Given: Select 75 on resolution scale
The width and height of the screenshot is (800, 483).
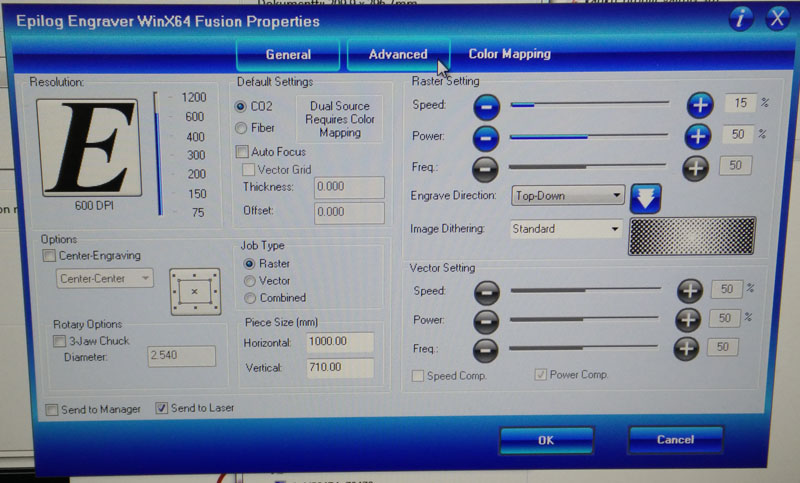Looking at the screenshot, I should click(x=198, y=213).
